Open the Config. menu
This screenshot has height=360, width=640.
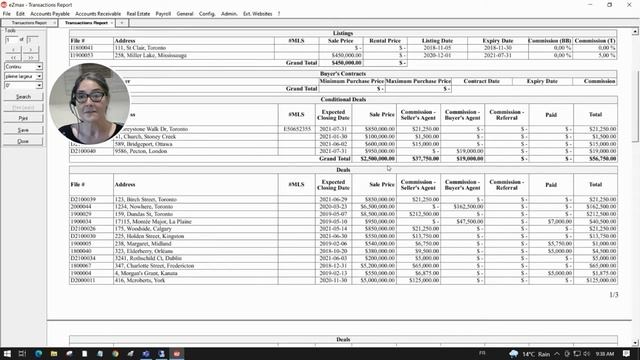point(207,13)
